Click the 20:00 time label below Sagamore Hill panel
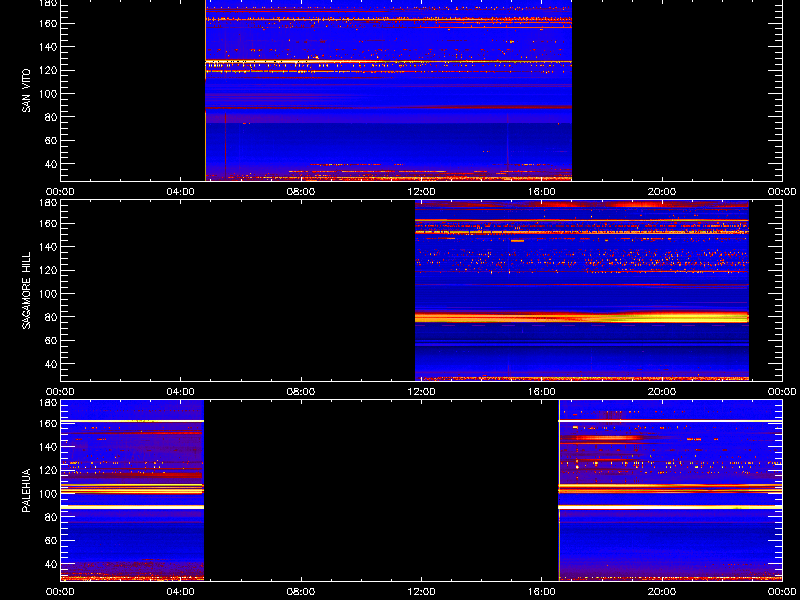Screen dimensions: 800x600 click(x=662, y=392)
